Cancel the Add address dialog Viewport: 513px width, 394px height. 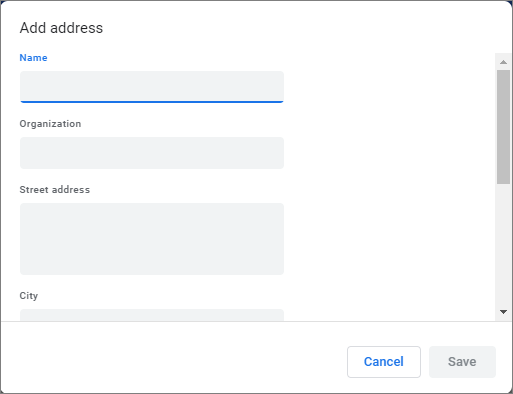pyautogui.click(x=384, y=362)
